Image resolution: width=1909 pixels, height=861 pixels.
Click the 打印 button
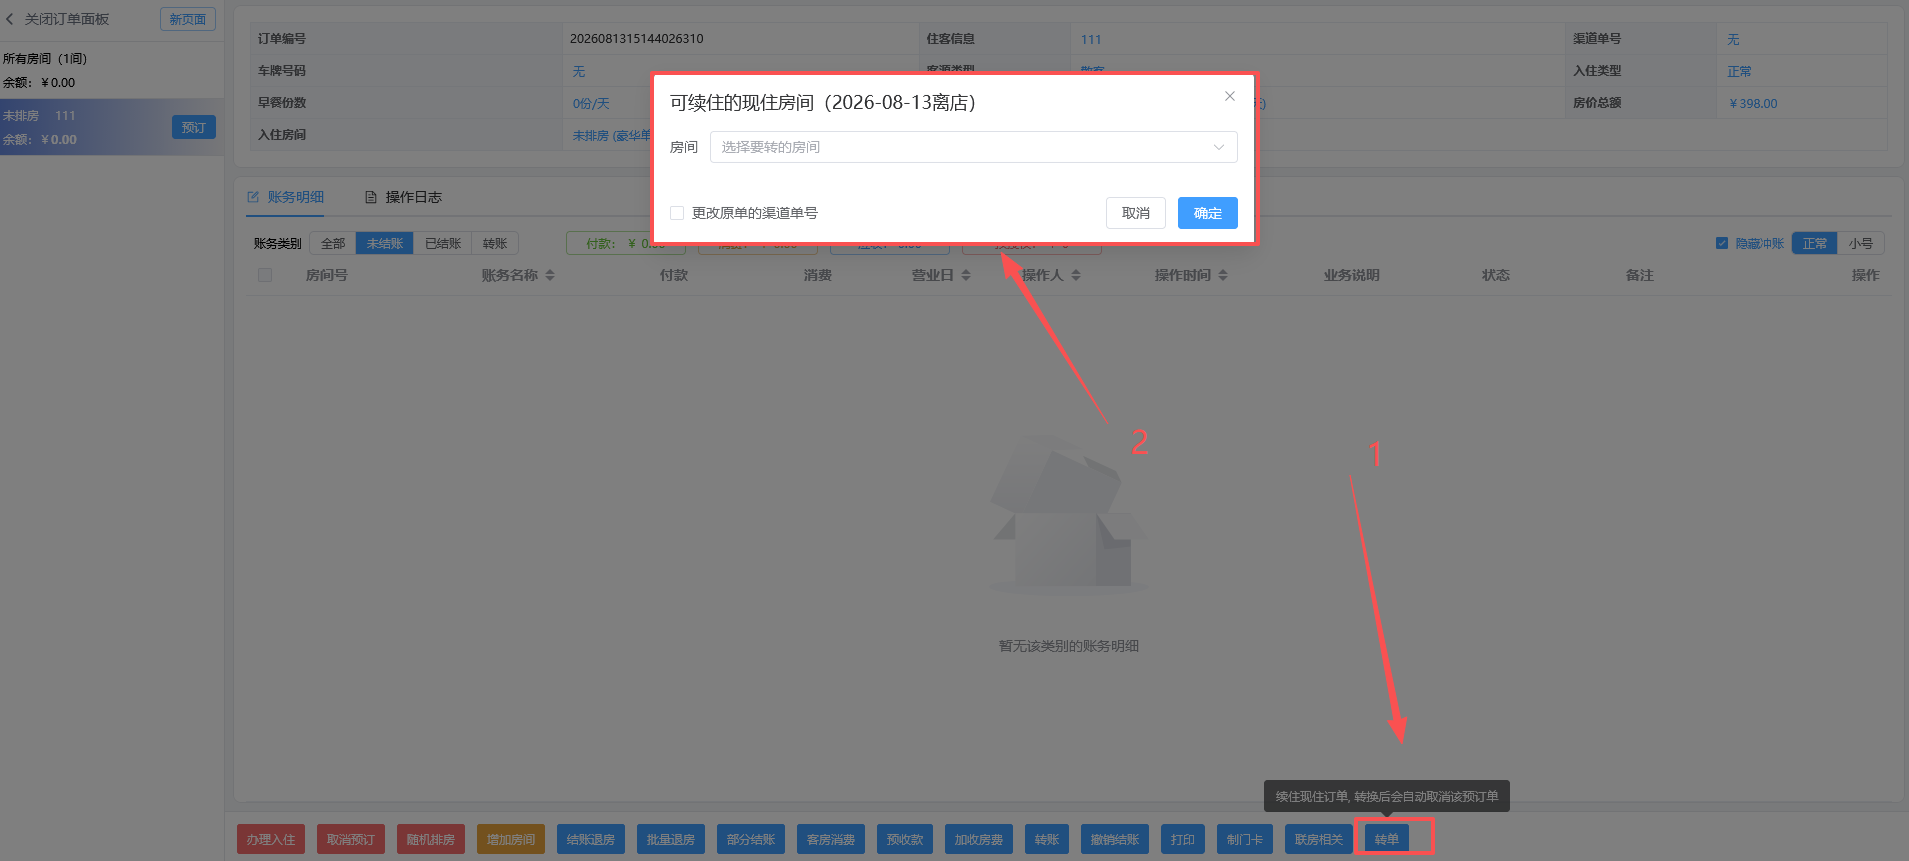click(x=1183, y=839)
